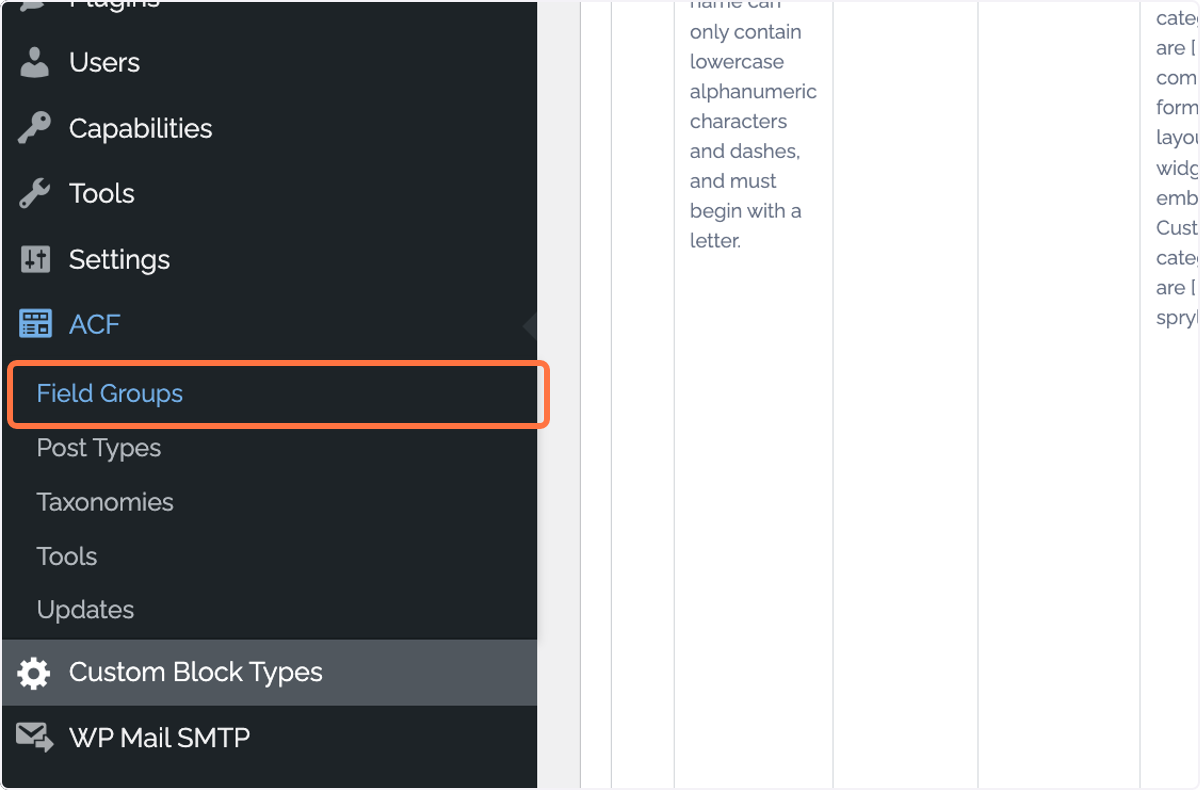Click the Users person icon

[x=35, y=62]
